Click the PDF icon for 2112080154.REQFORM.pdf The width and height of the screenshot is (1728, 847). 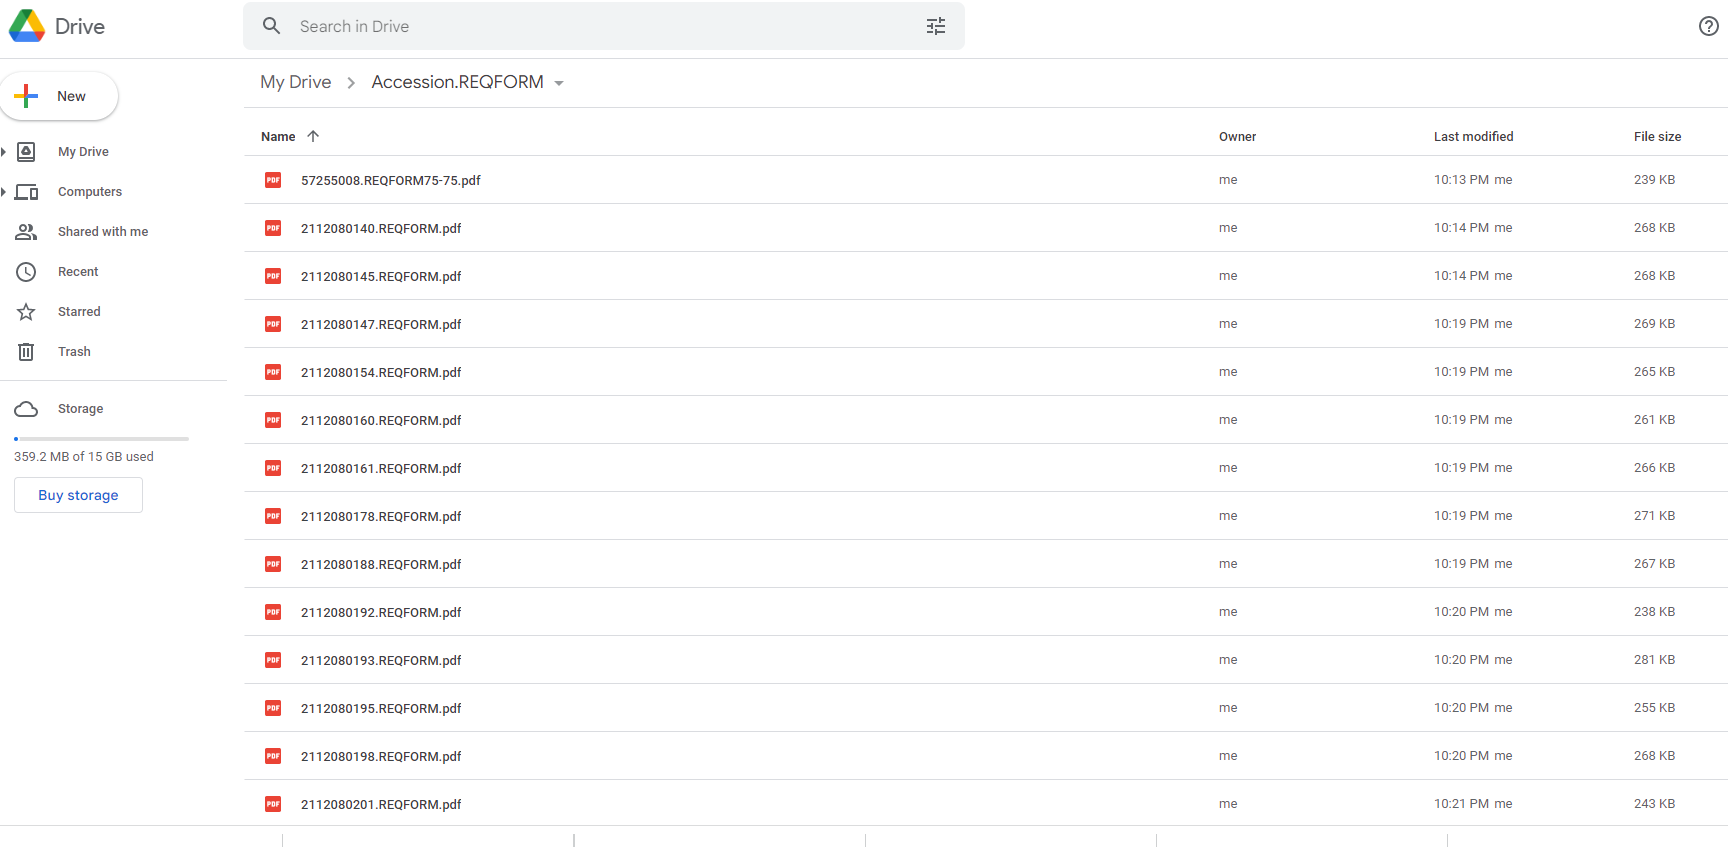[273, 372]
